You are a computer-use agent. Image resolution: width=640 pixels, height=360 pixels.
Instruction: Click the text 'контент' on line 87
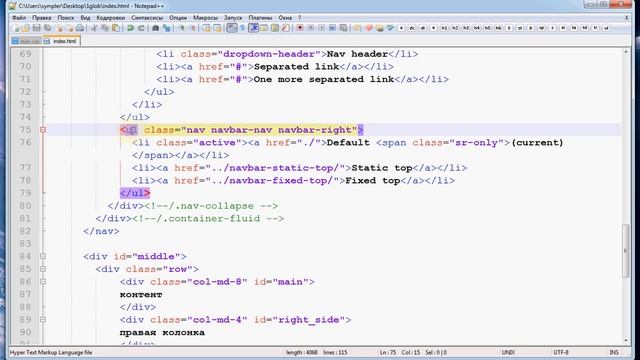coord(141,295)
